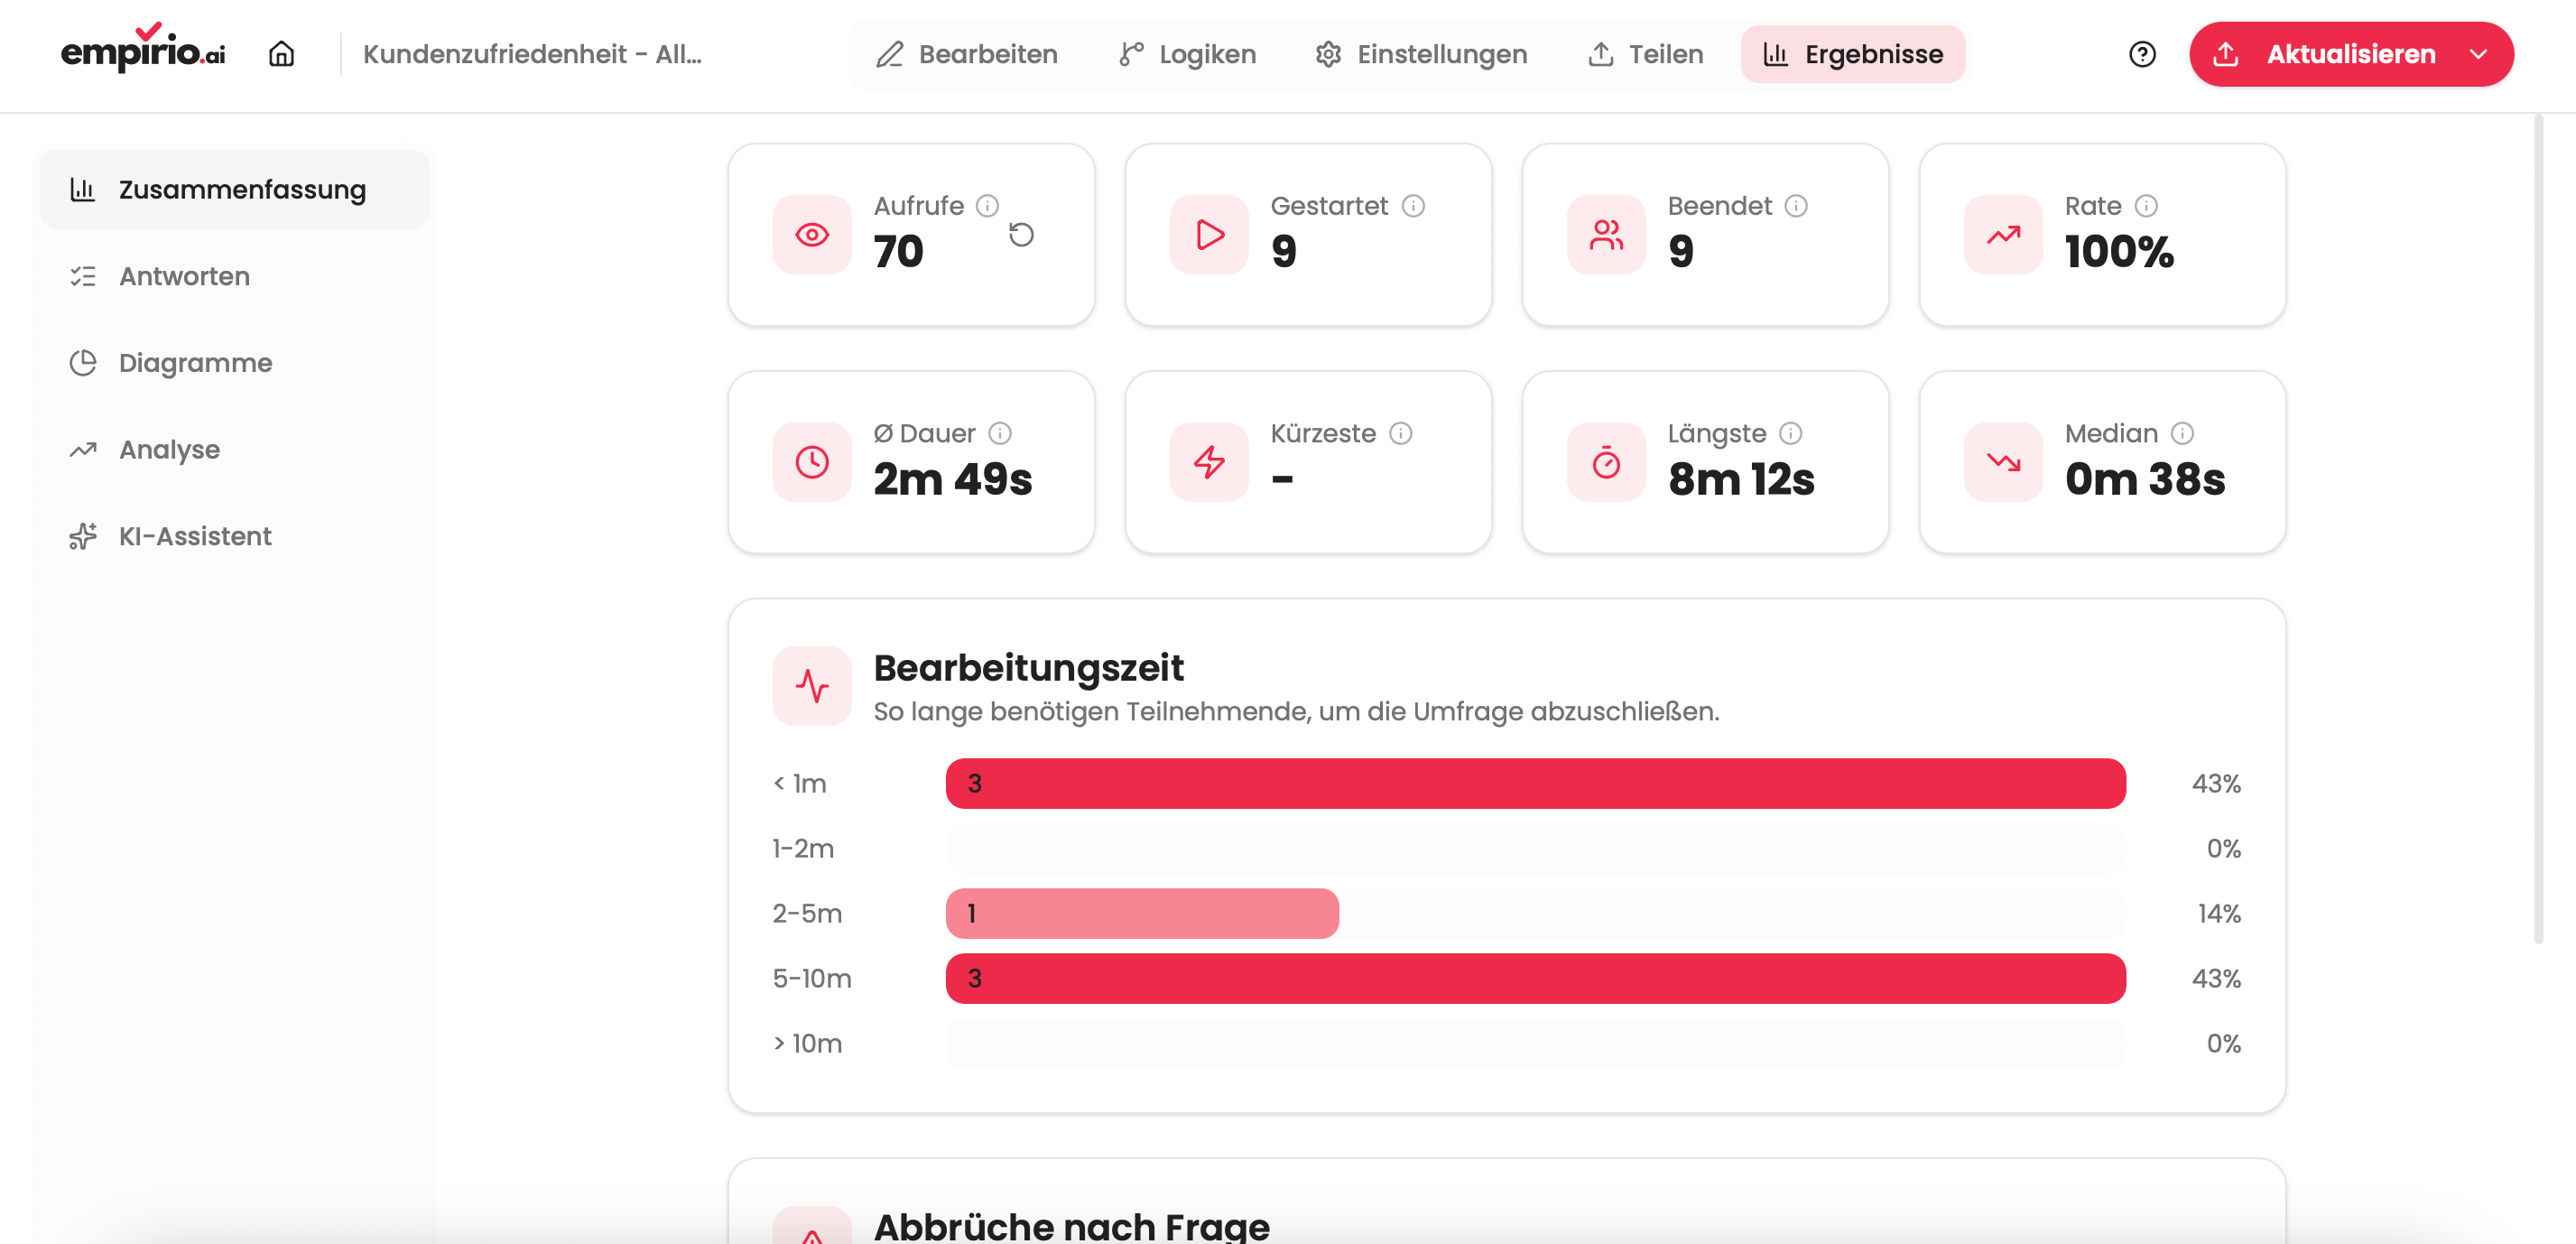The image size is (2576, 1244).
Task: Click the page vertical scrollbar
Action: pyautogui.click(x=2538, y=530)
